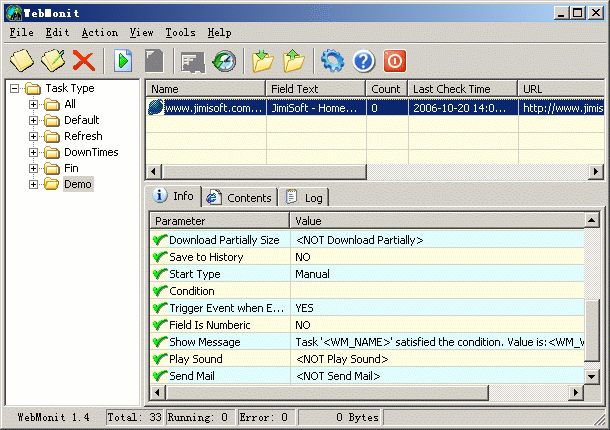
Task: Switch to the Log tab
Action: click(x=305, y=198)
